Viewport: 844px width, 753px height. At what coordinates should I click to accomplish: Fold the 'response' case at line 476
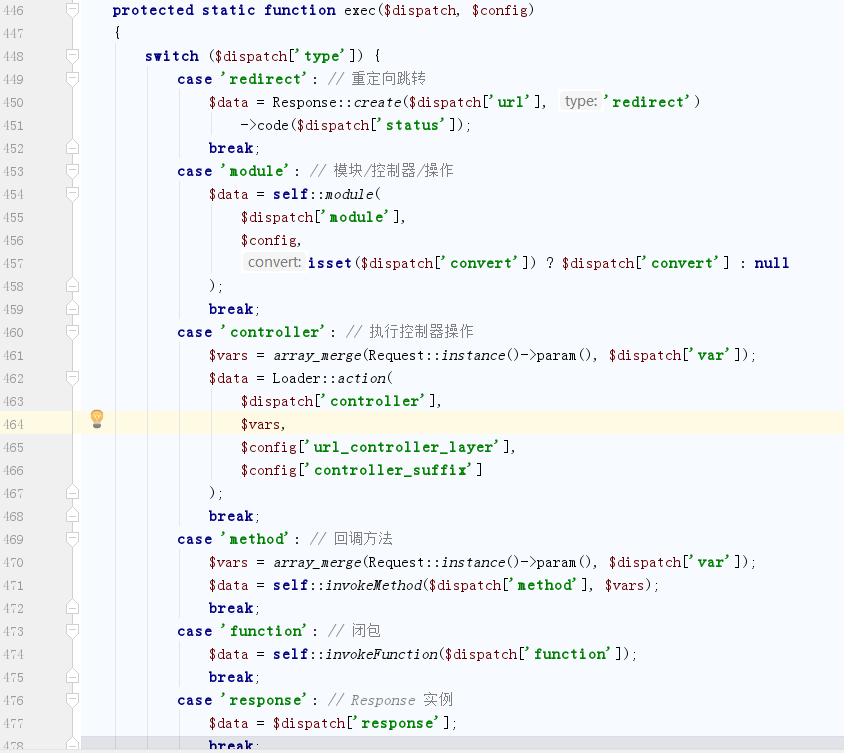pos(72,700)
